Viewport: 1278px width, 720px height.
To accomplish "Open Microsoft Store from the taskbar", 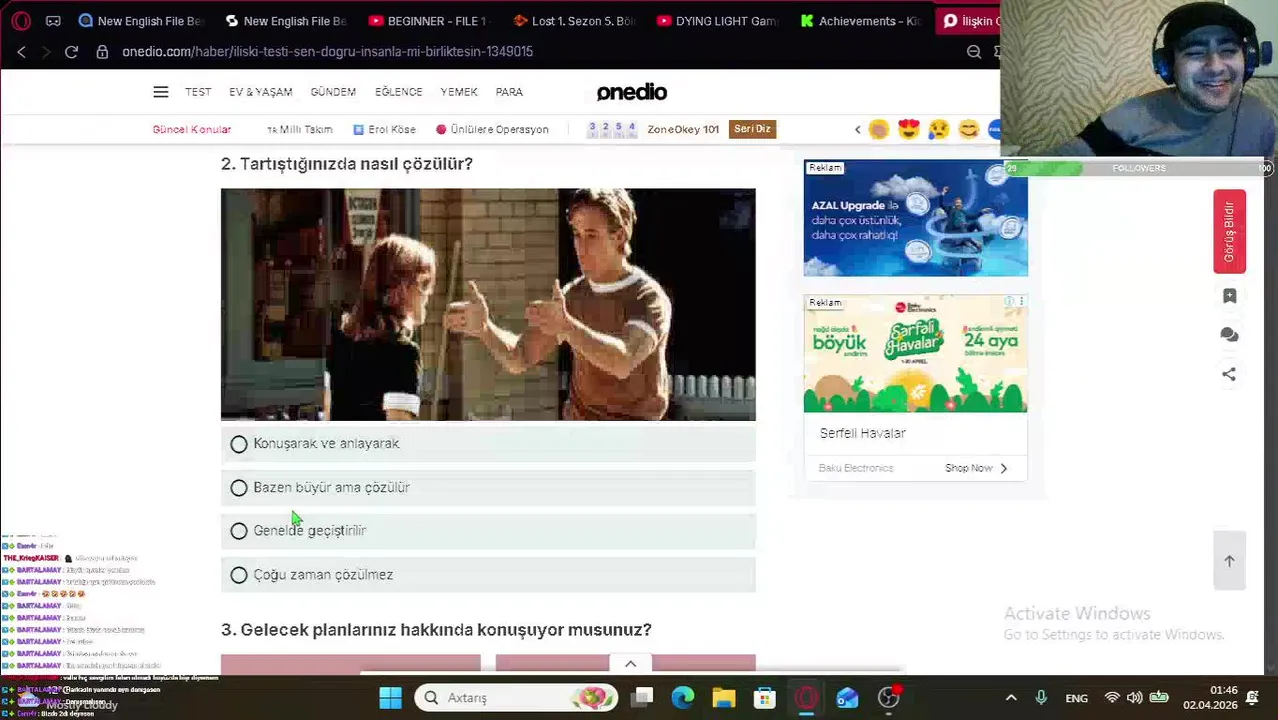I will coord(765,697).
